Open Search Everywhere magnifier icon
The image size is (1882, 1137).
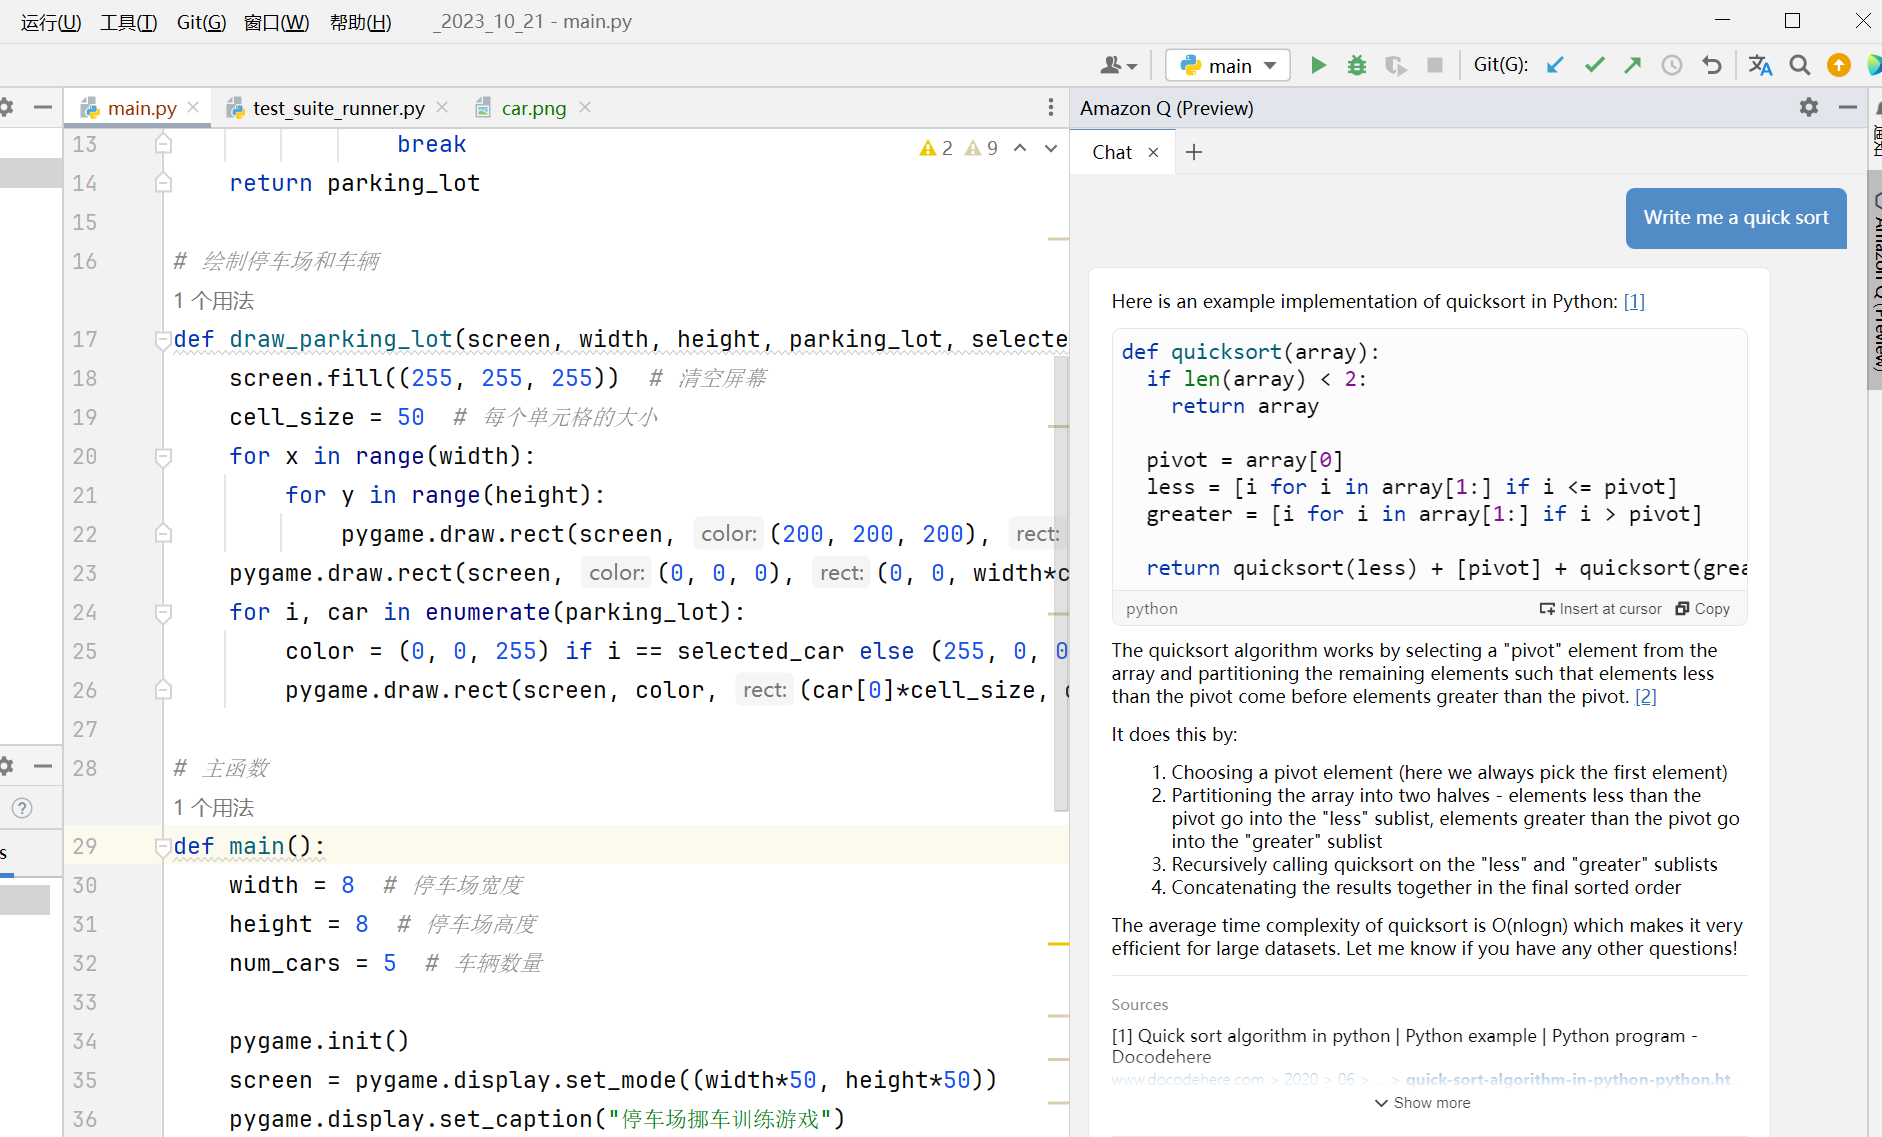[x=1799, y=66]
